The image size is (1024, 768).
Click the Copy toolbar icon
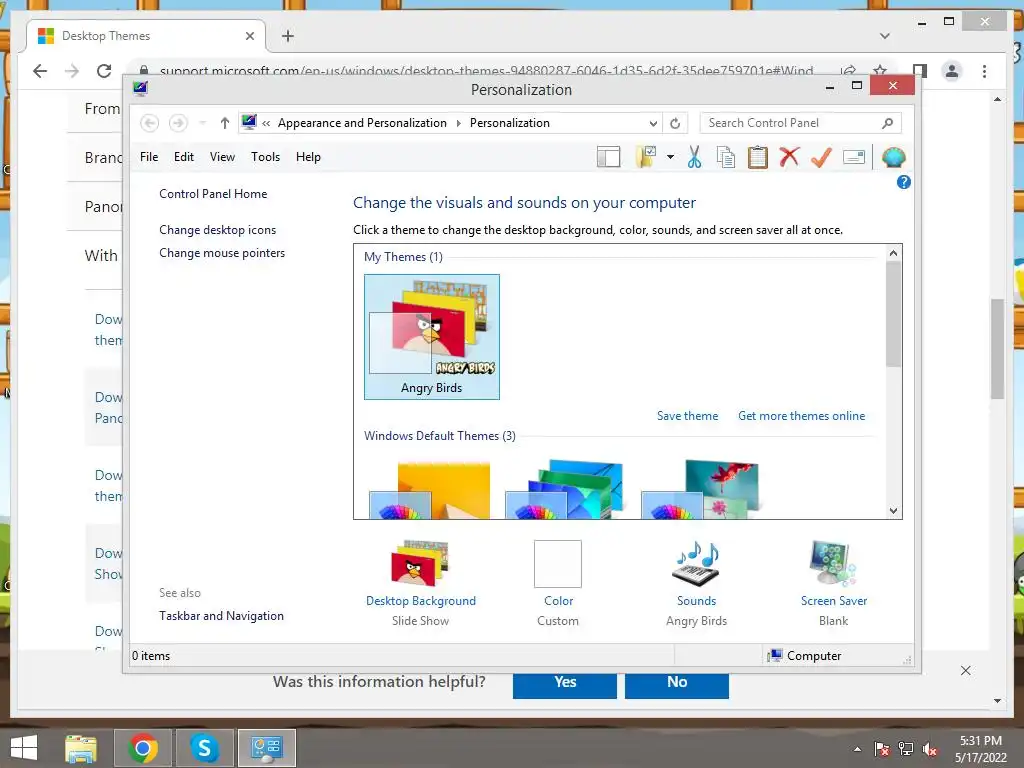[x=726, y=157]
